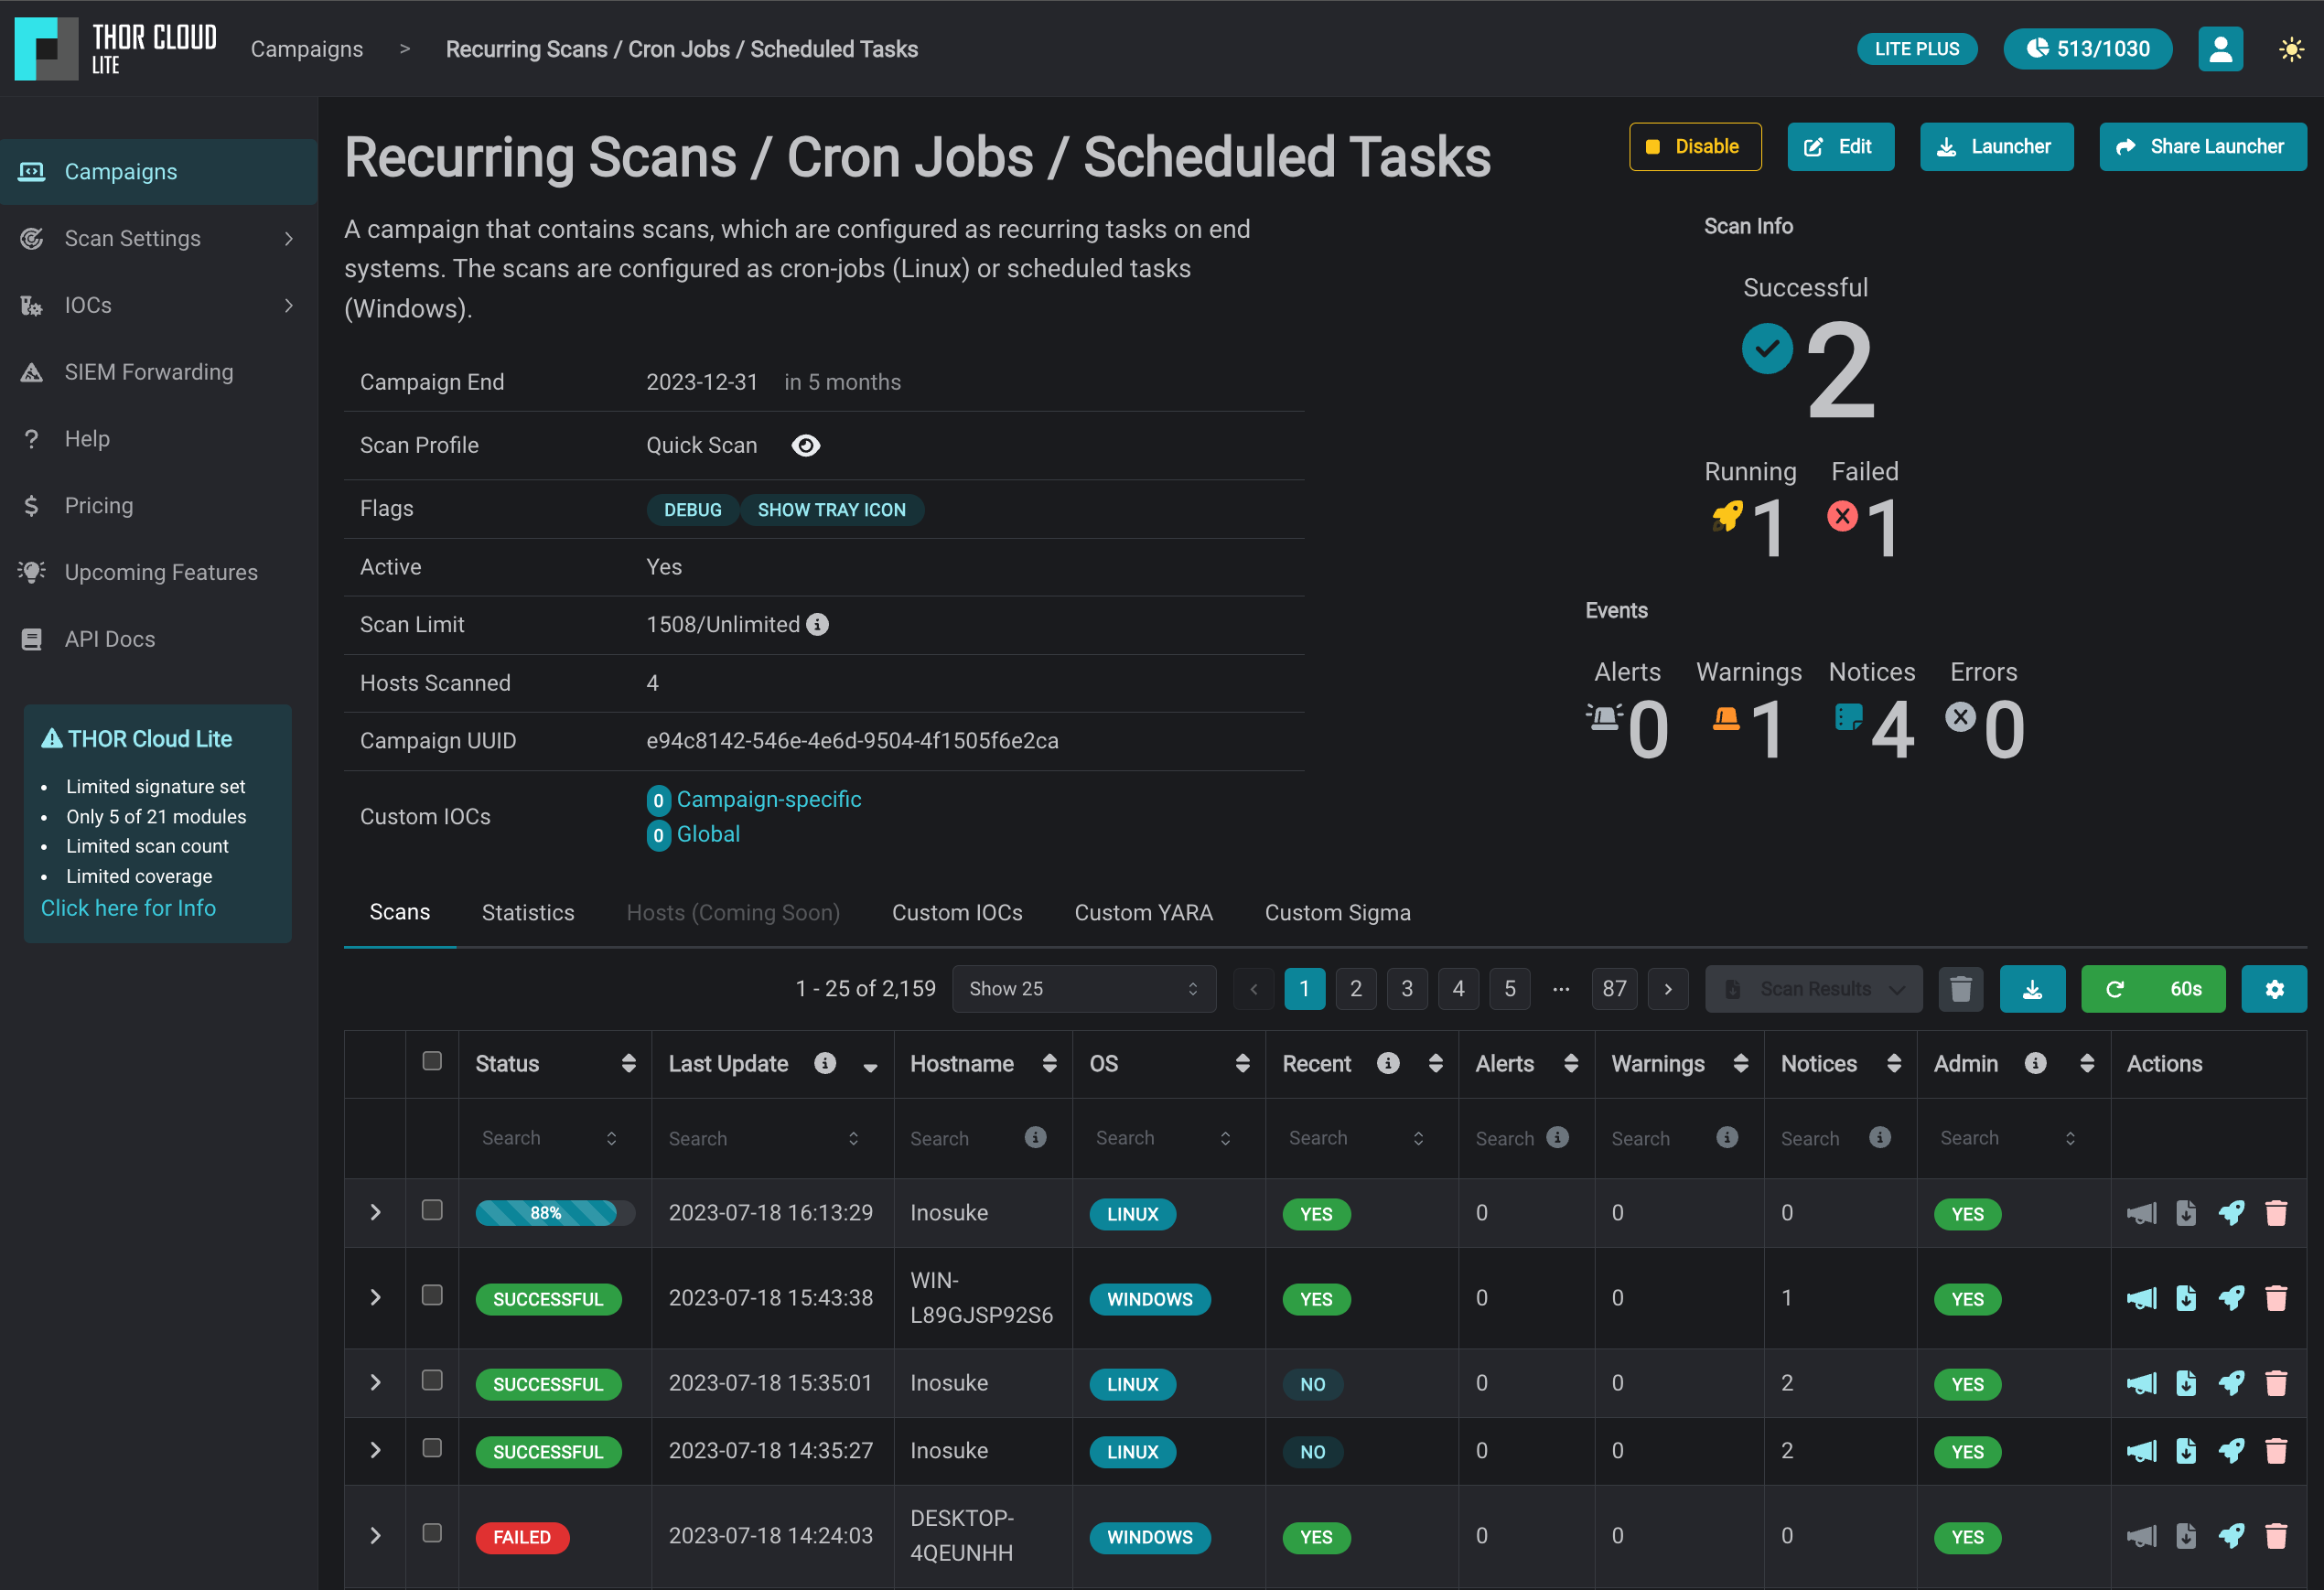
Task: Tick the checkbox for the FAILED scan row
Action: click(x=432, y=1533)
